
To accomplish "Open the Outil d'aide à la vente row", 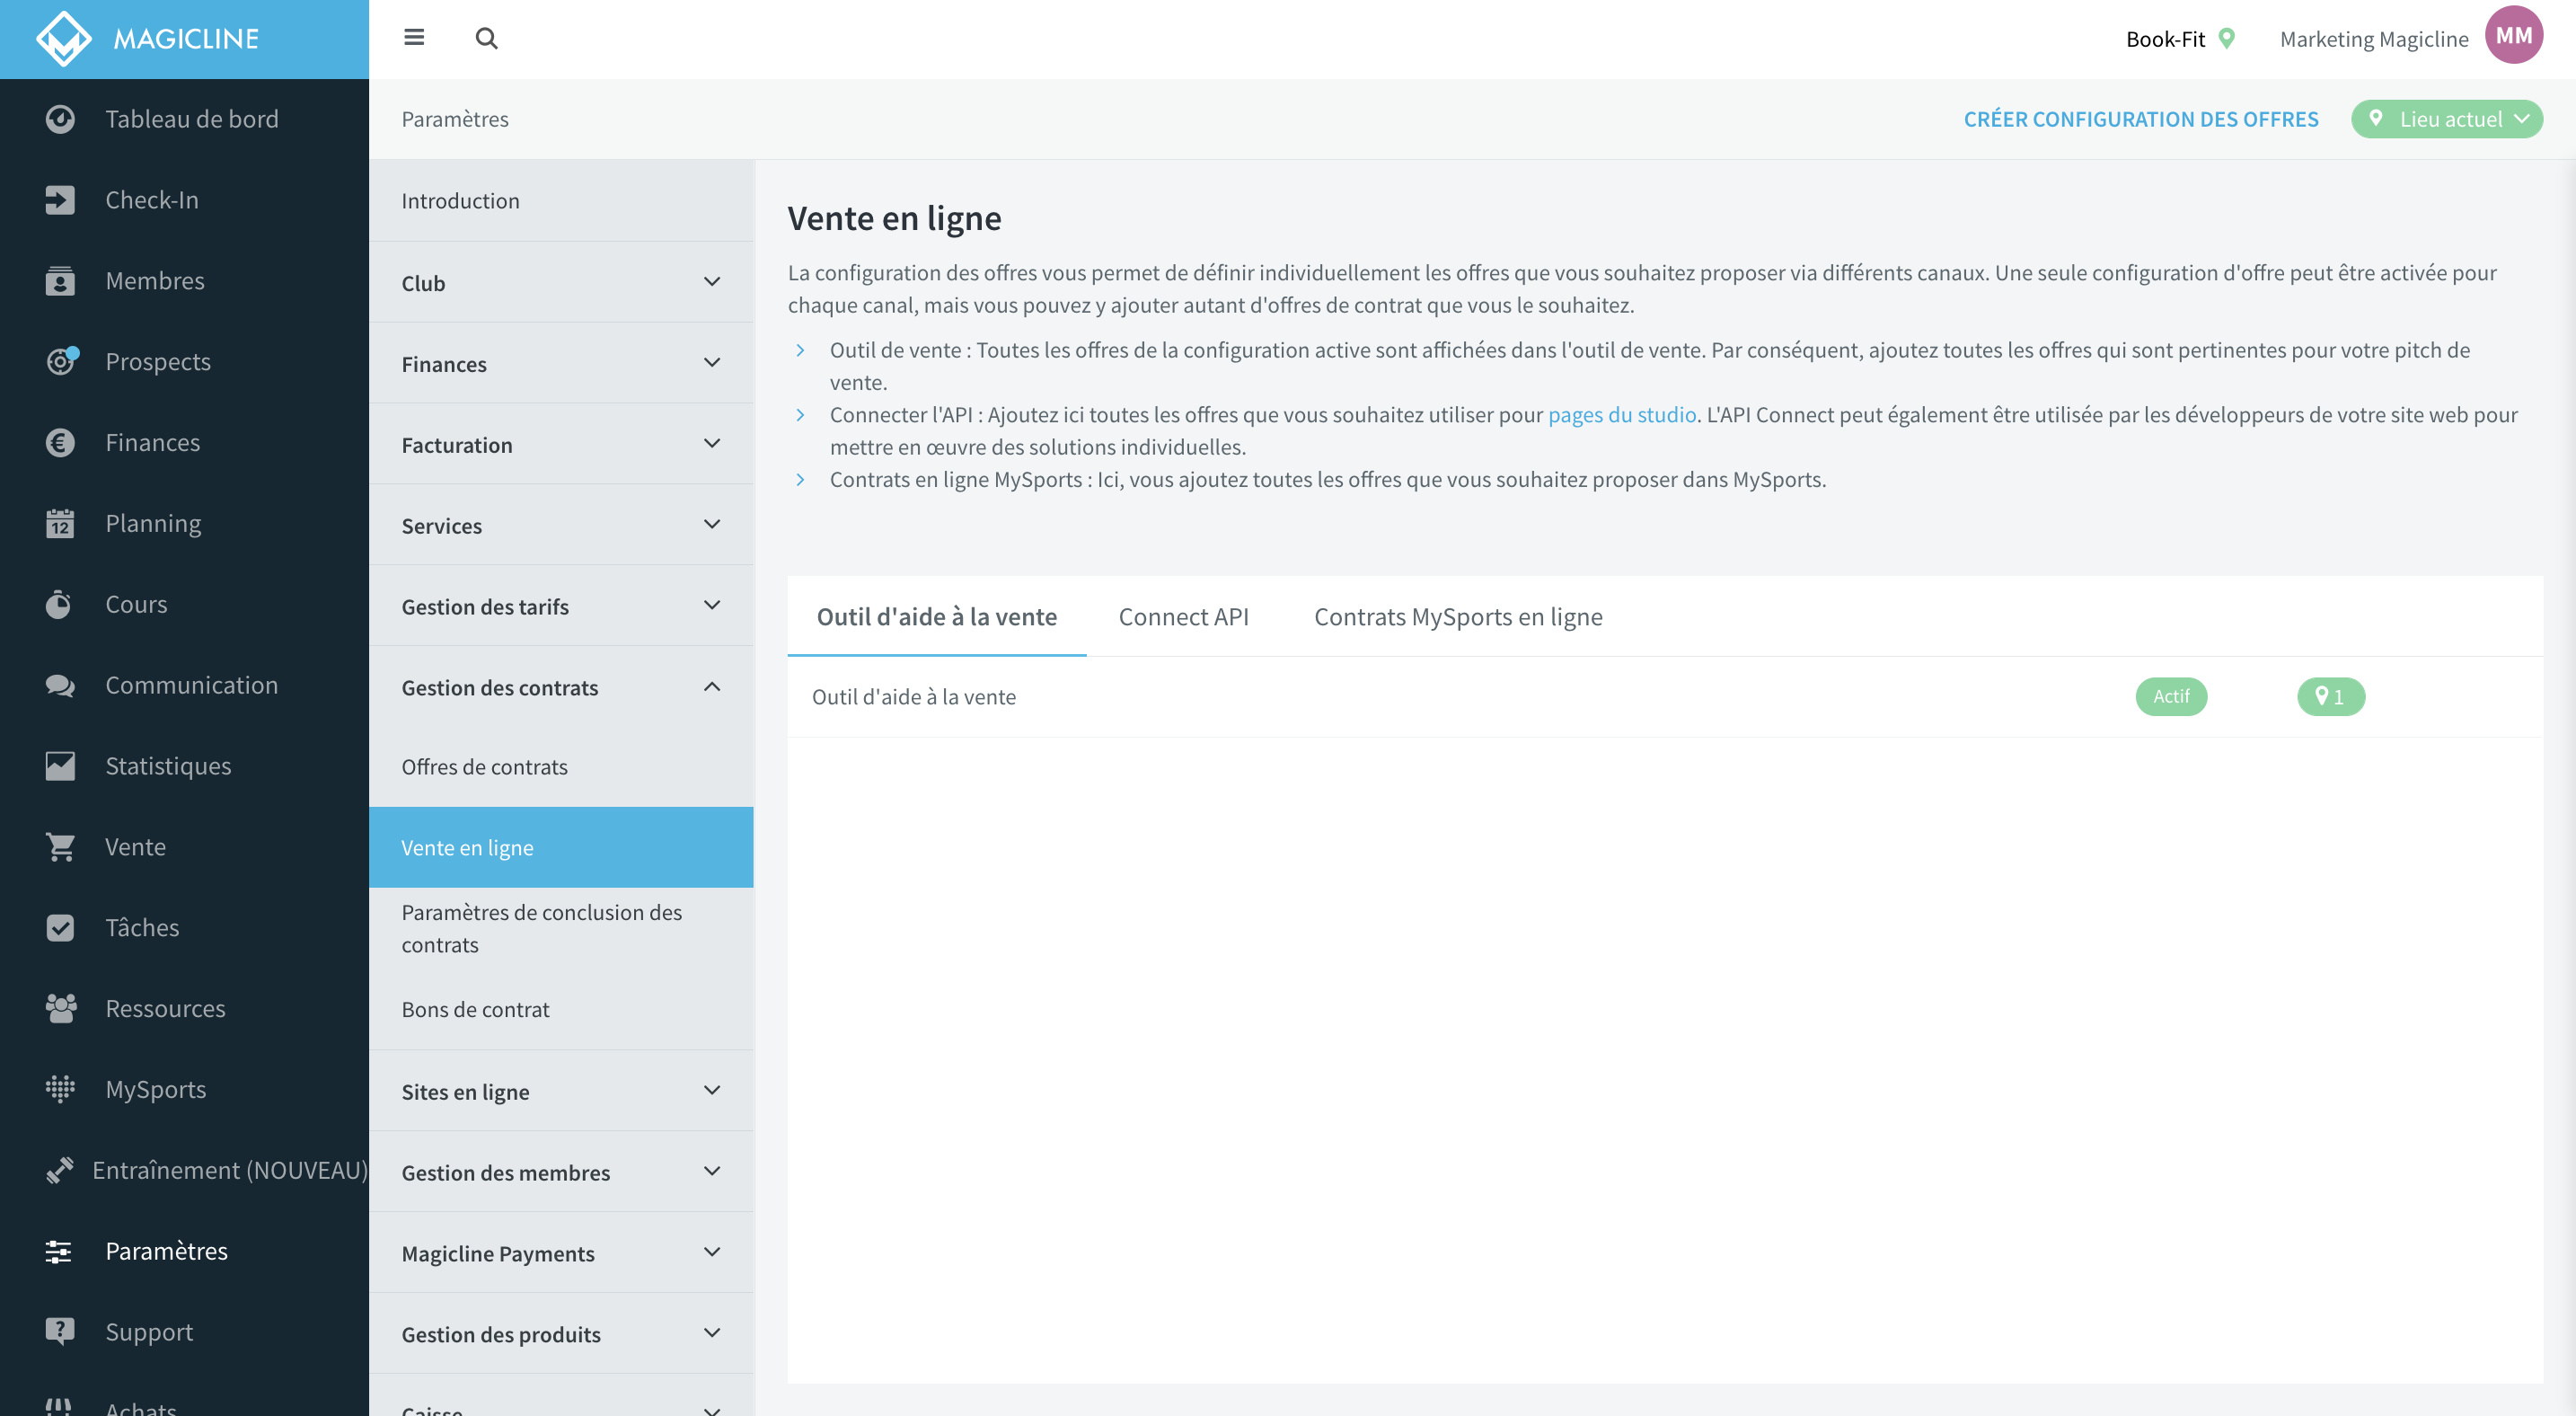I will [1665, 697].
